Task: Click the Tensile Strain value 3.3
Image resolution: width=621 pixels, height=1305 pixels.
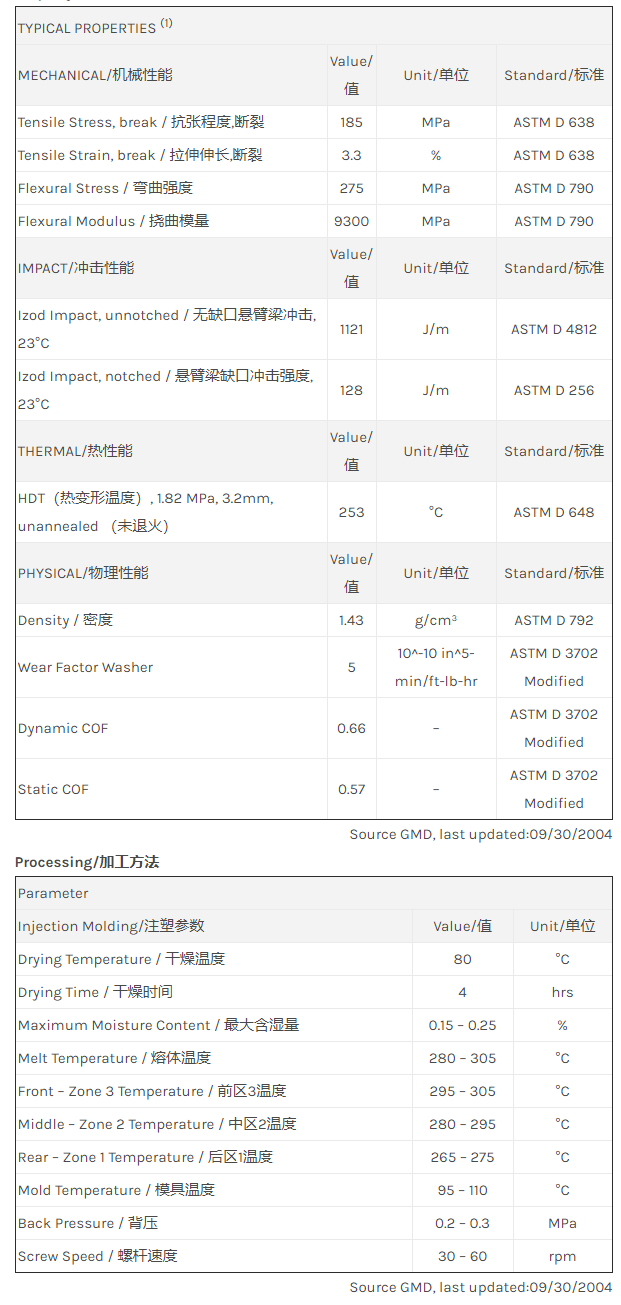Action: [351, 155]
